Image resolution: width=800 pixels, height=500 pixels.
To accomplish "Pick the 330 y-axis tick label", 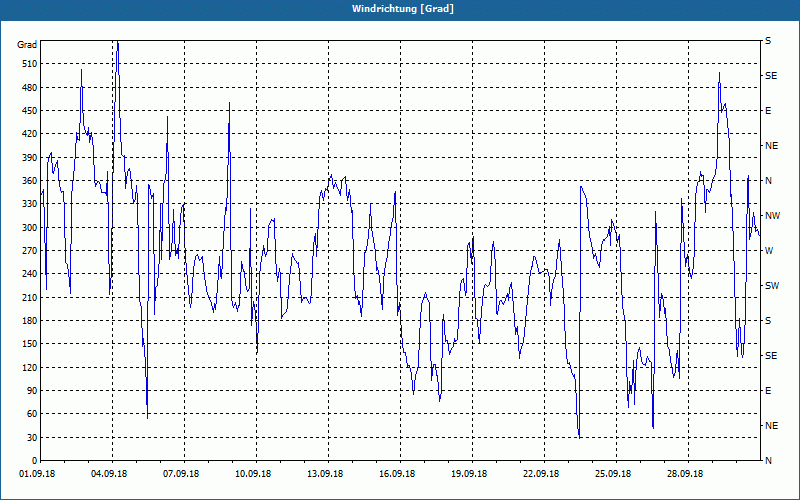I will point(29,204).
